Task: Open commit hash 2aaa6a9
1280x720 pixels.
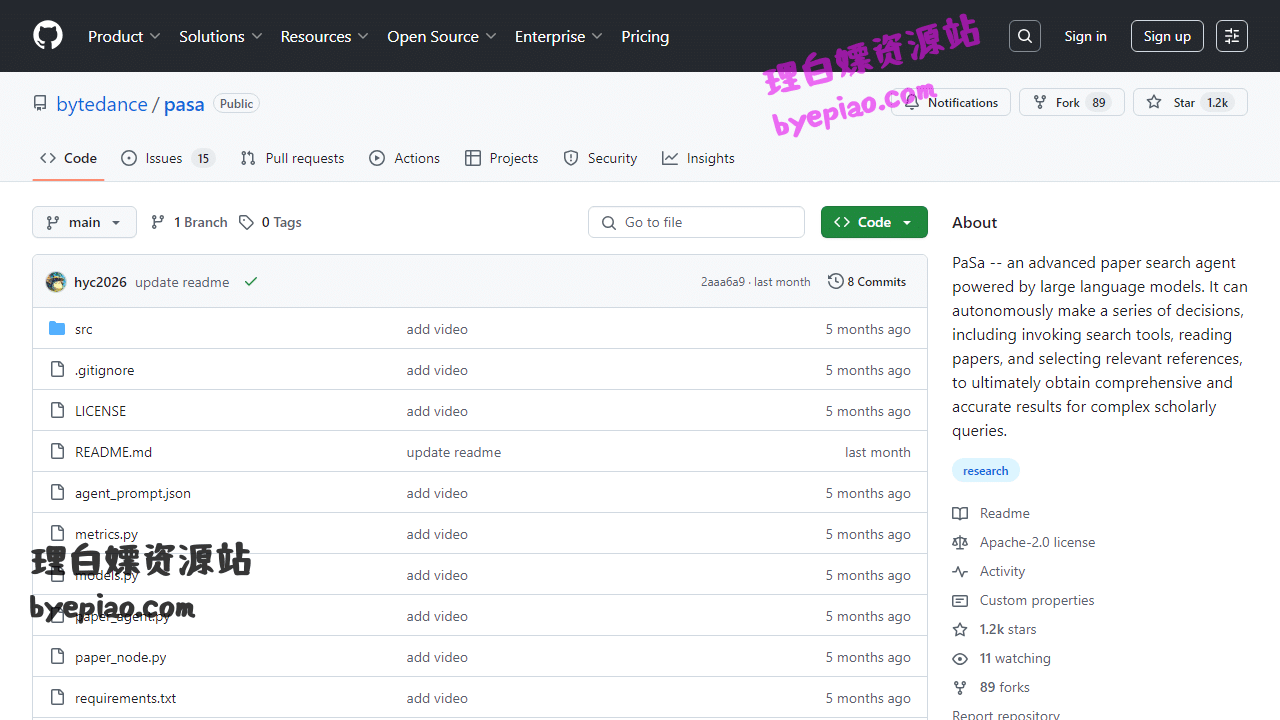Action: click(x=723, y=282)
